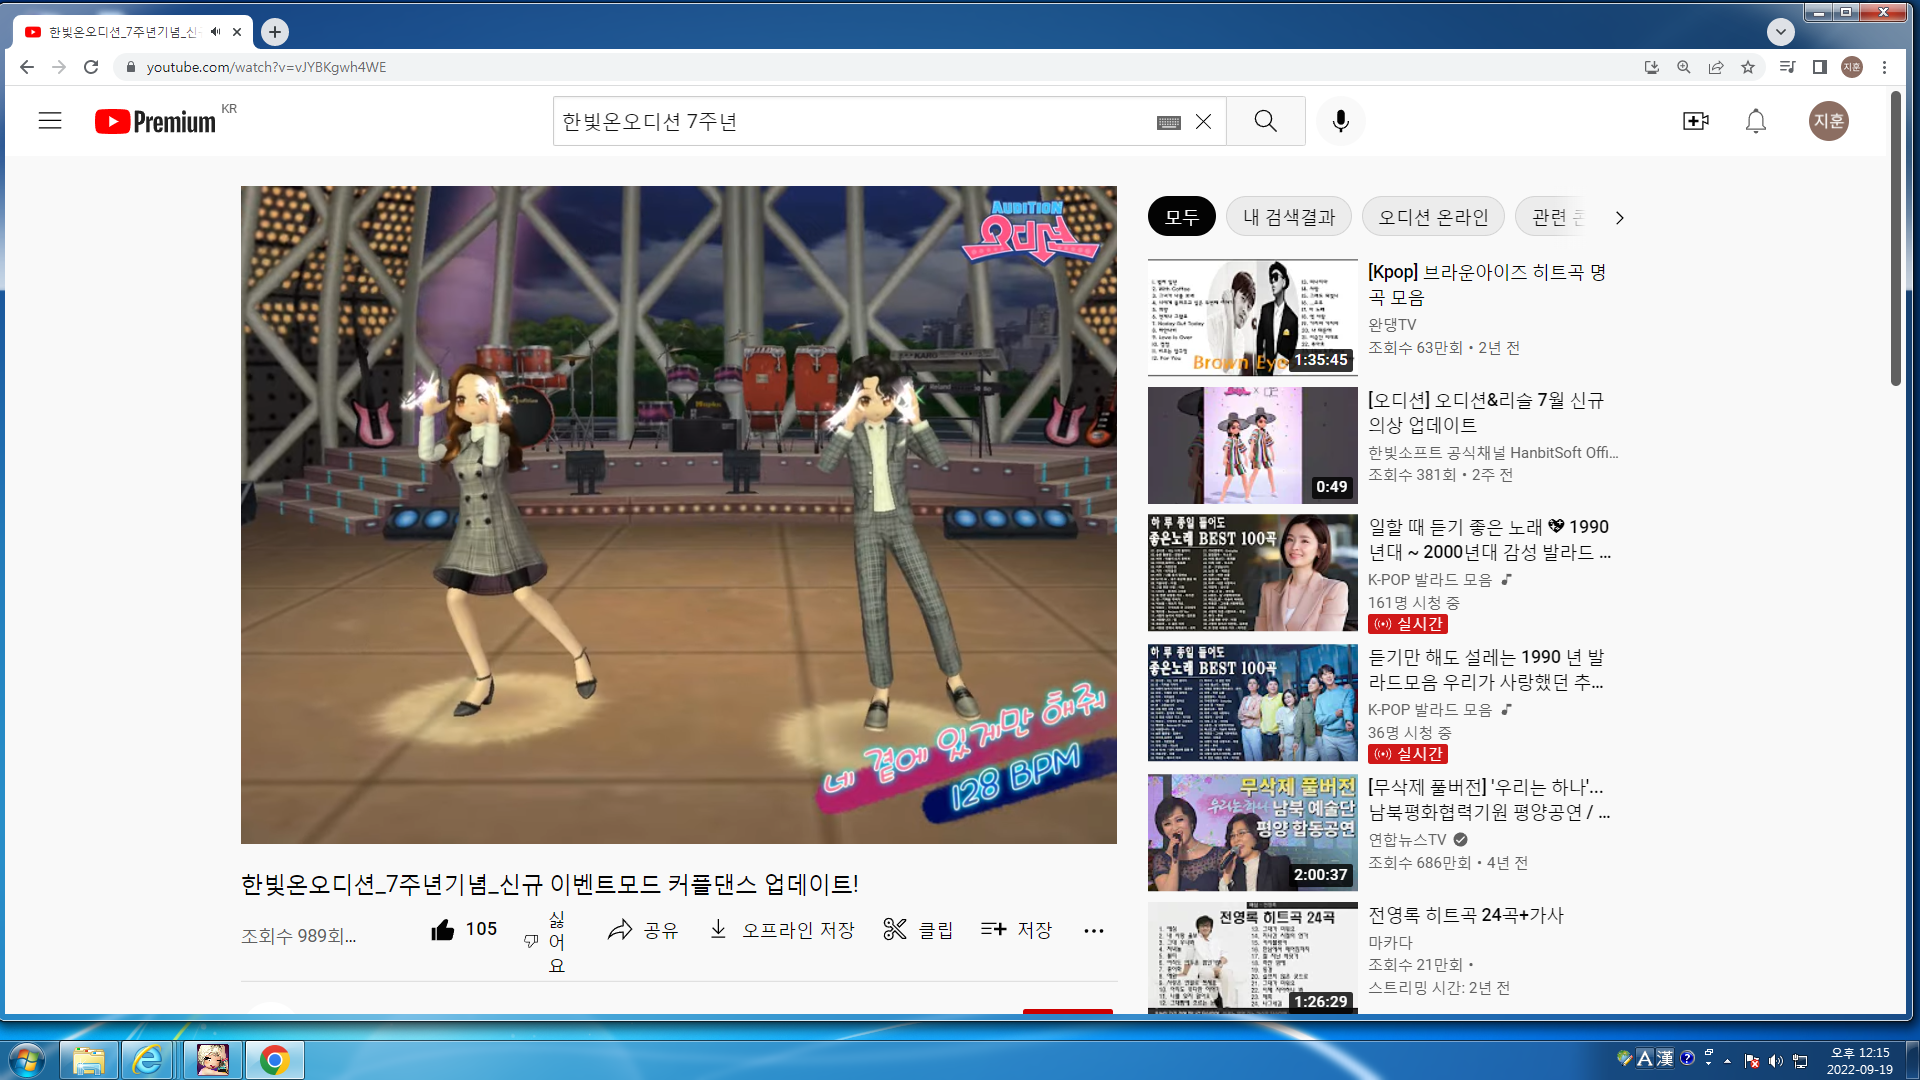1920x1080 pixels.
Task: Save video to playlist with 저장
Action: point(1016,930)
